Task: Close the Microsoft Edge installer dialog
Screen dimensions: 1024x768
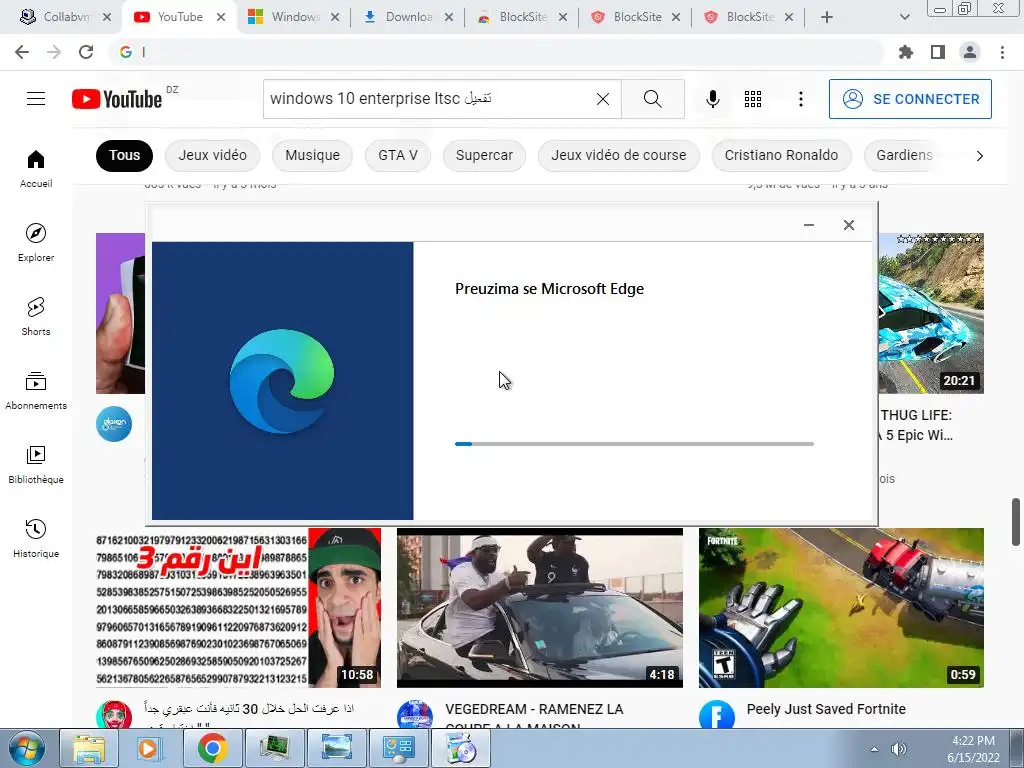Action: tap(848, 225)
